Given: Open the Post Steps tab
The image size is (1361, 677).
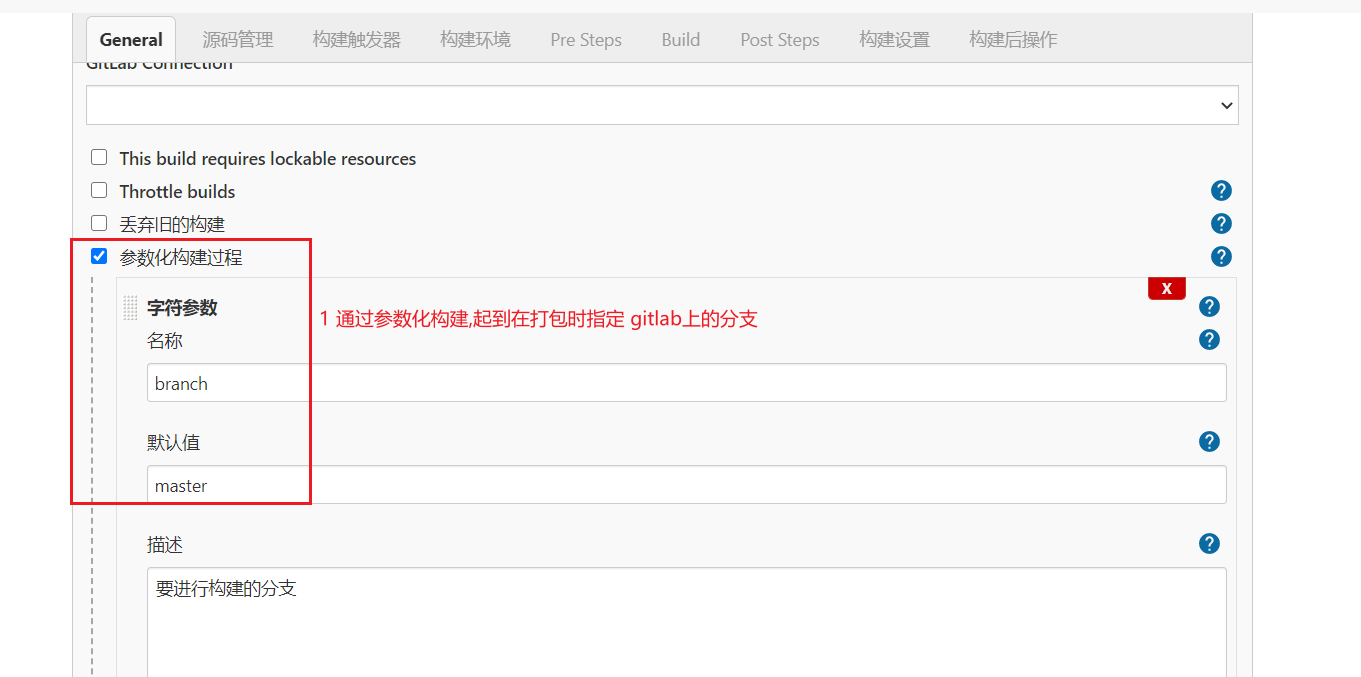Looking at the screenshot, I should tap(780, 40).
